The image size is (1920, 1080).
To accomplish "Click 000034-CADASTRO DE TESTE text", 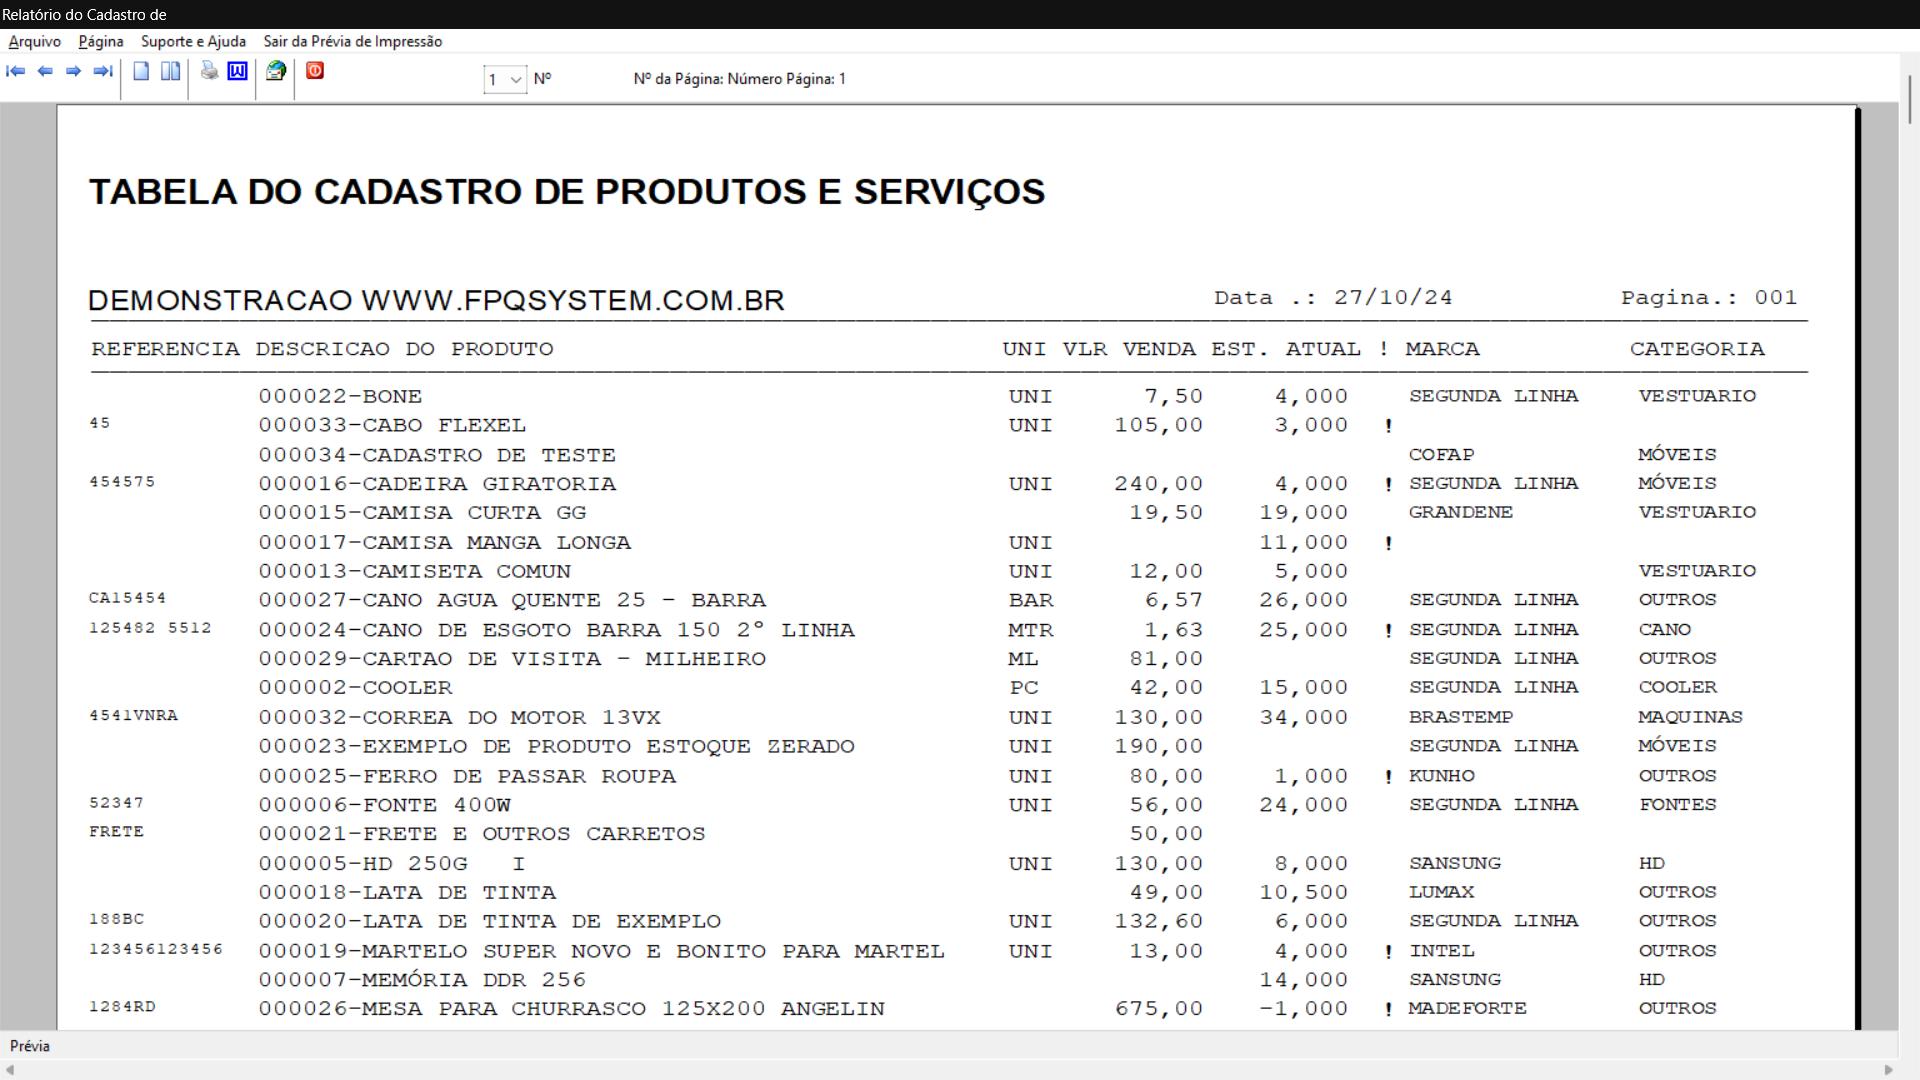I will 437,455.
